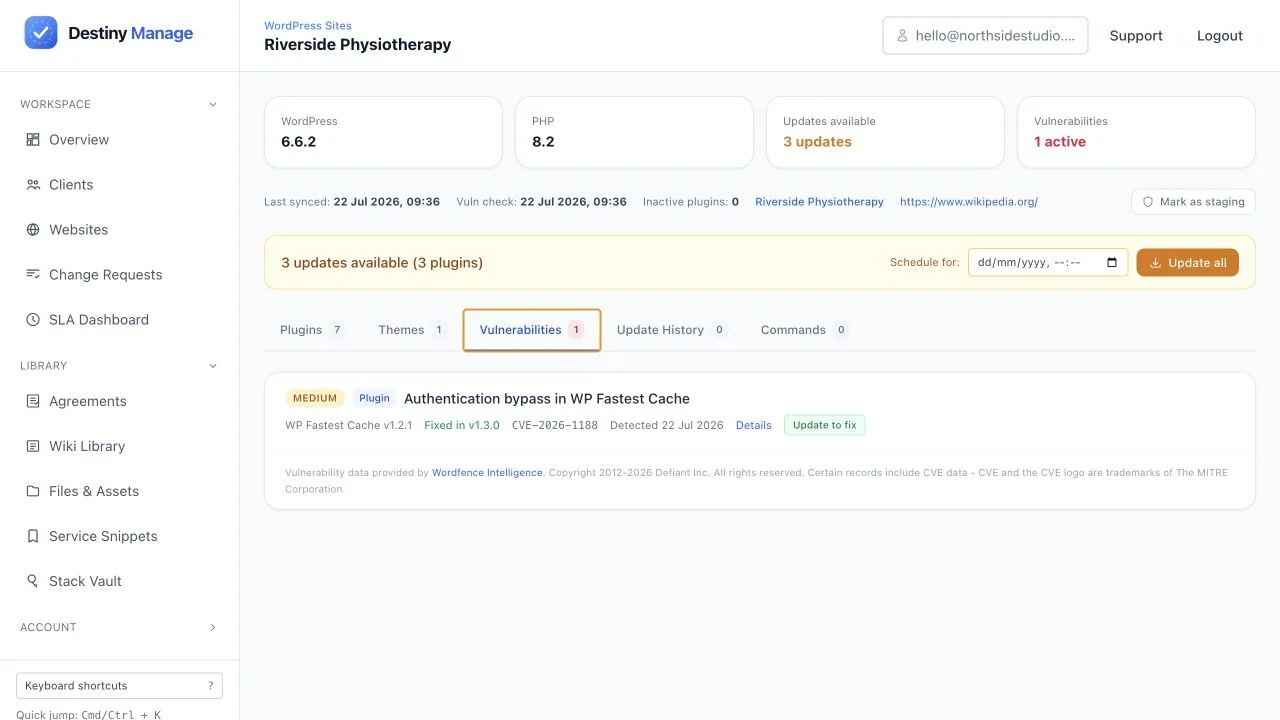Click the Keyboard shortcuts button

(x=119, y=686)
